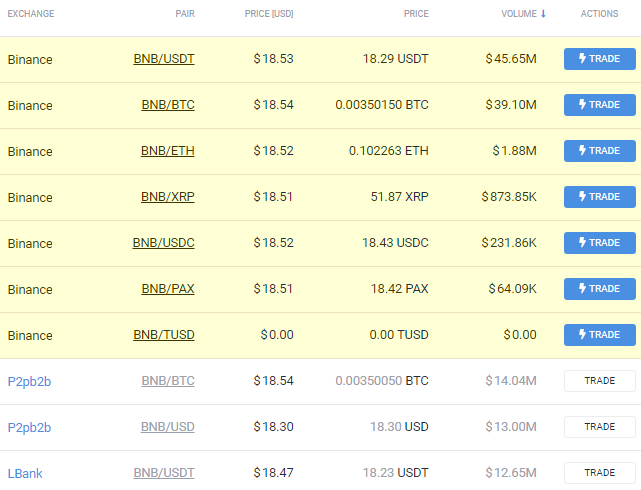
Task: Select the $13.00M volume value
Action: [511, 427]
